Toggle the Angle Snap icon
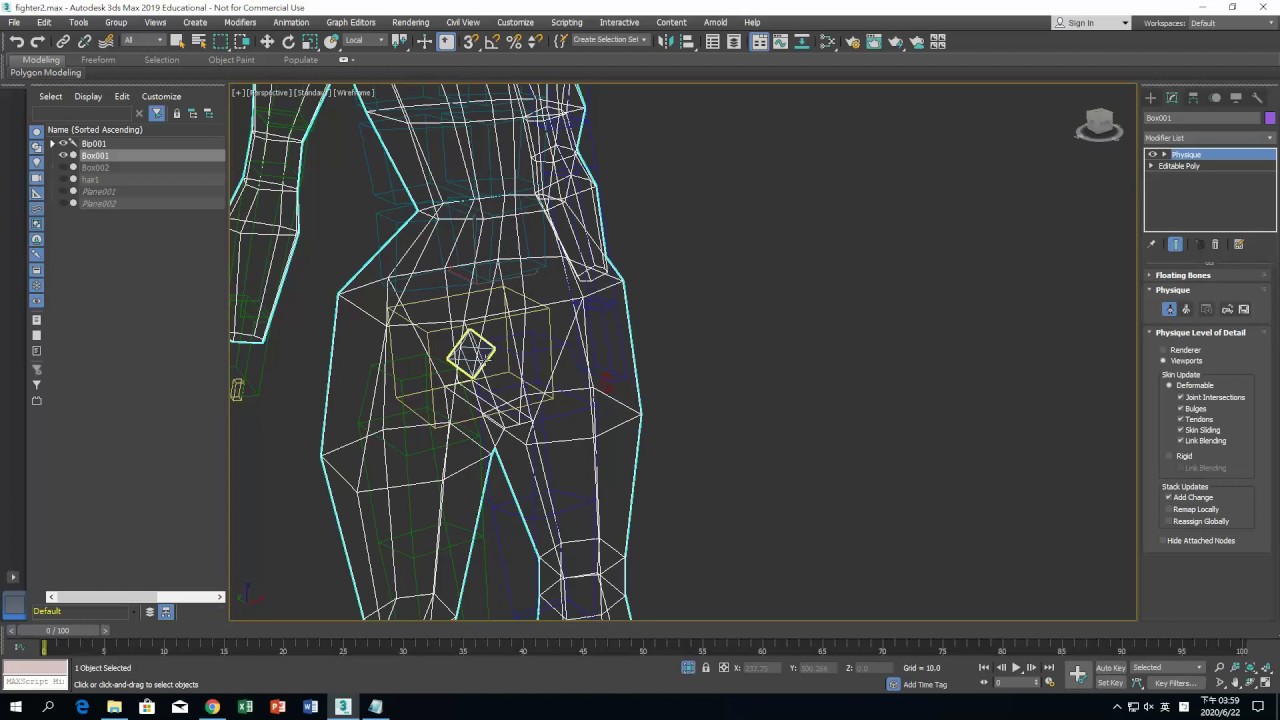This screenshot has width=1280, height=720. tap(492, 41)
